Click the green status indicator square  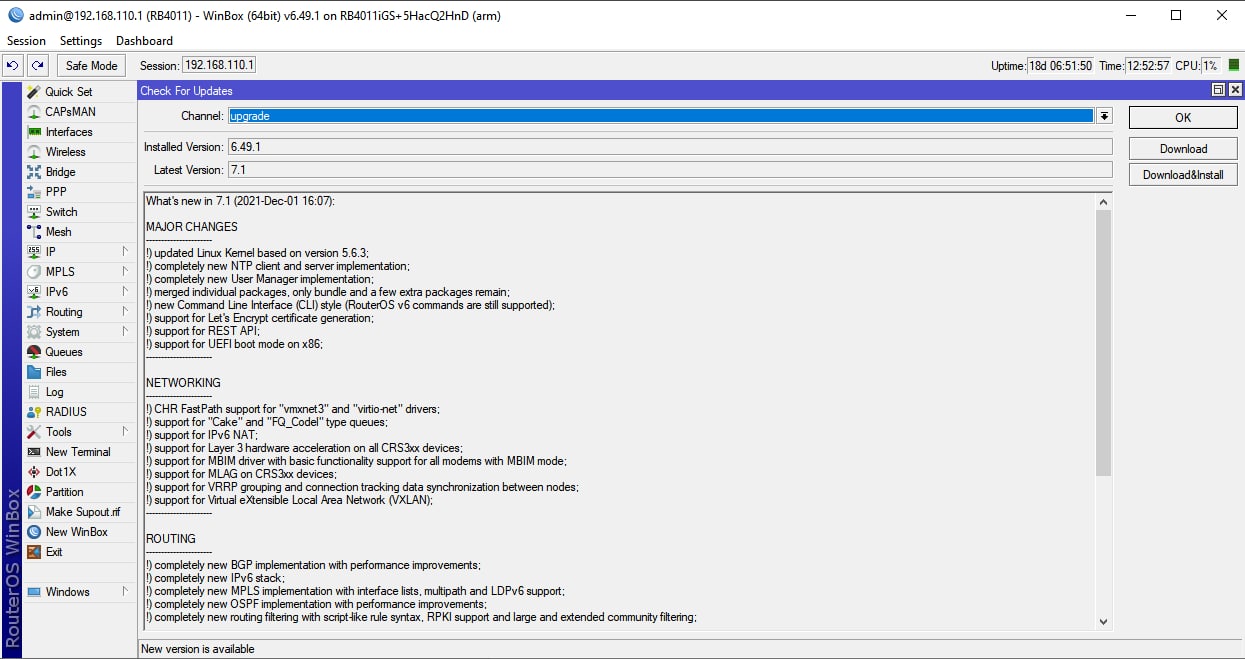[x=1233, y=65]
